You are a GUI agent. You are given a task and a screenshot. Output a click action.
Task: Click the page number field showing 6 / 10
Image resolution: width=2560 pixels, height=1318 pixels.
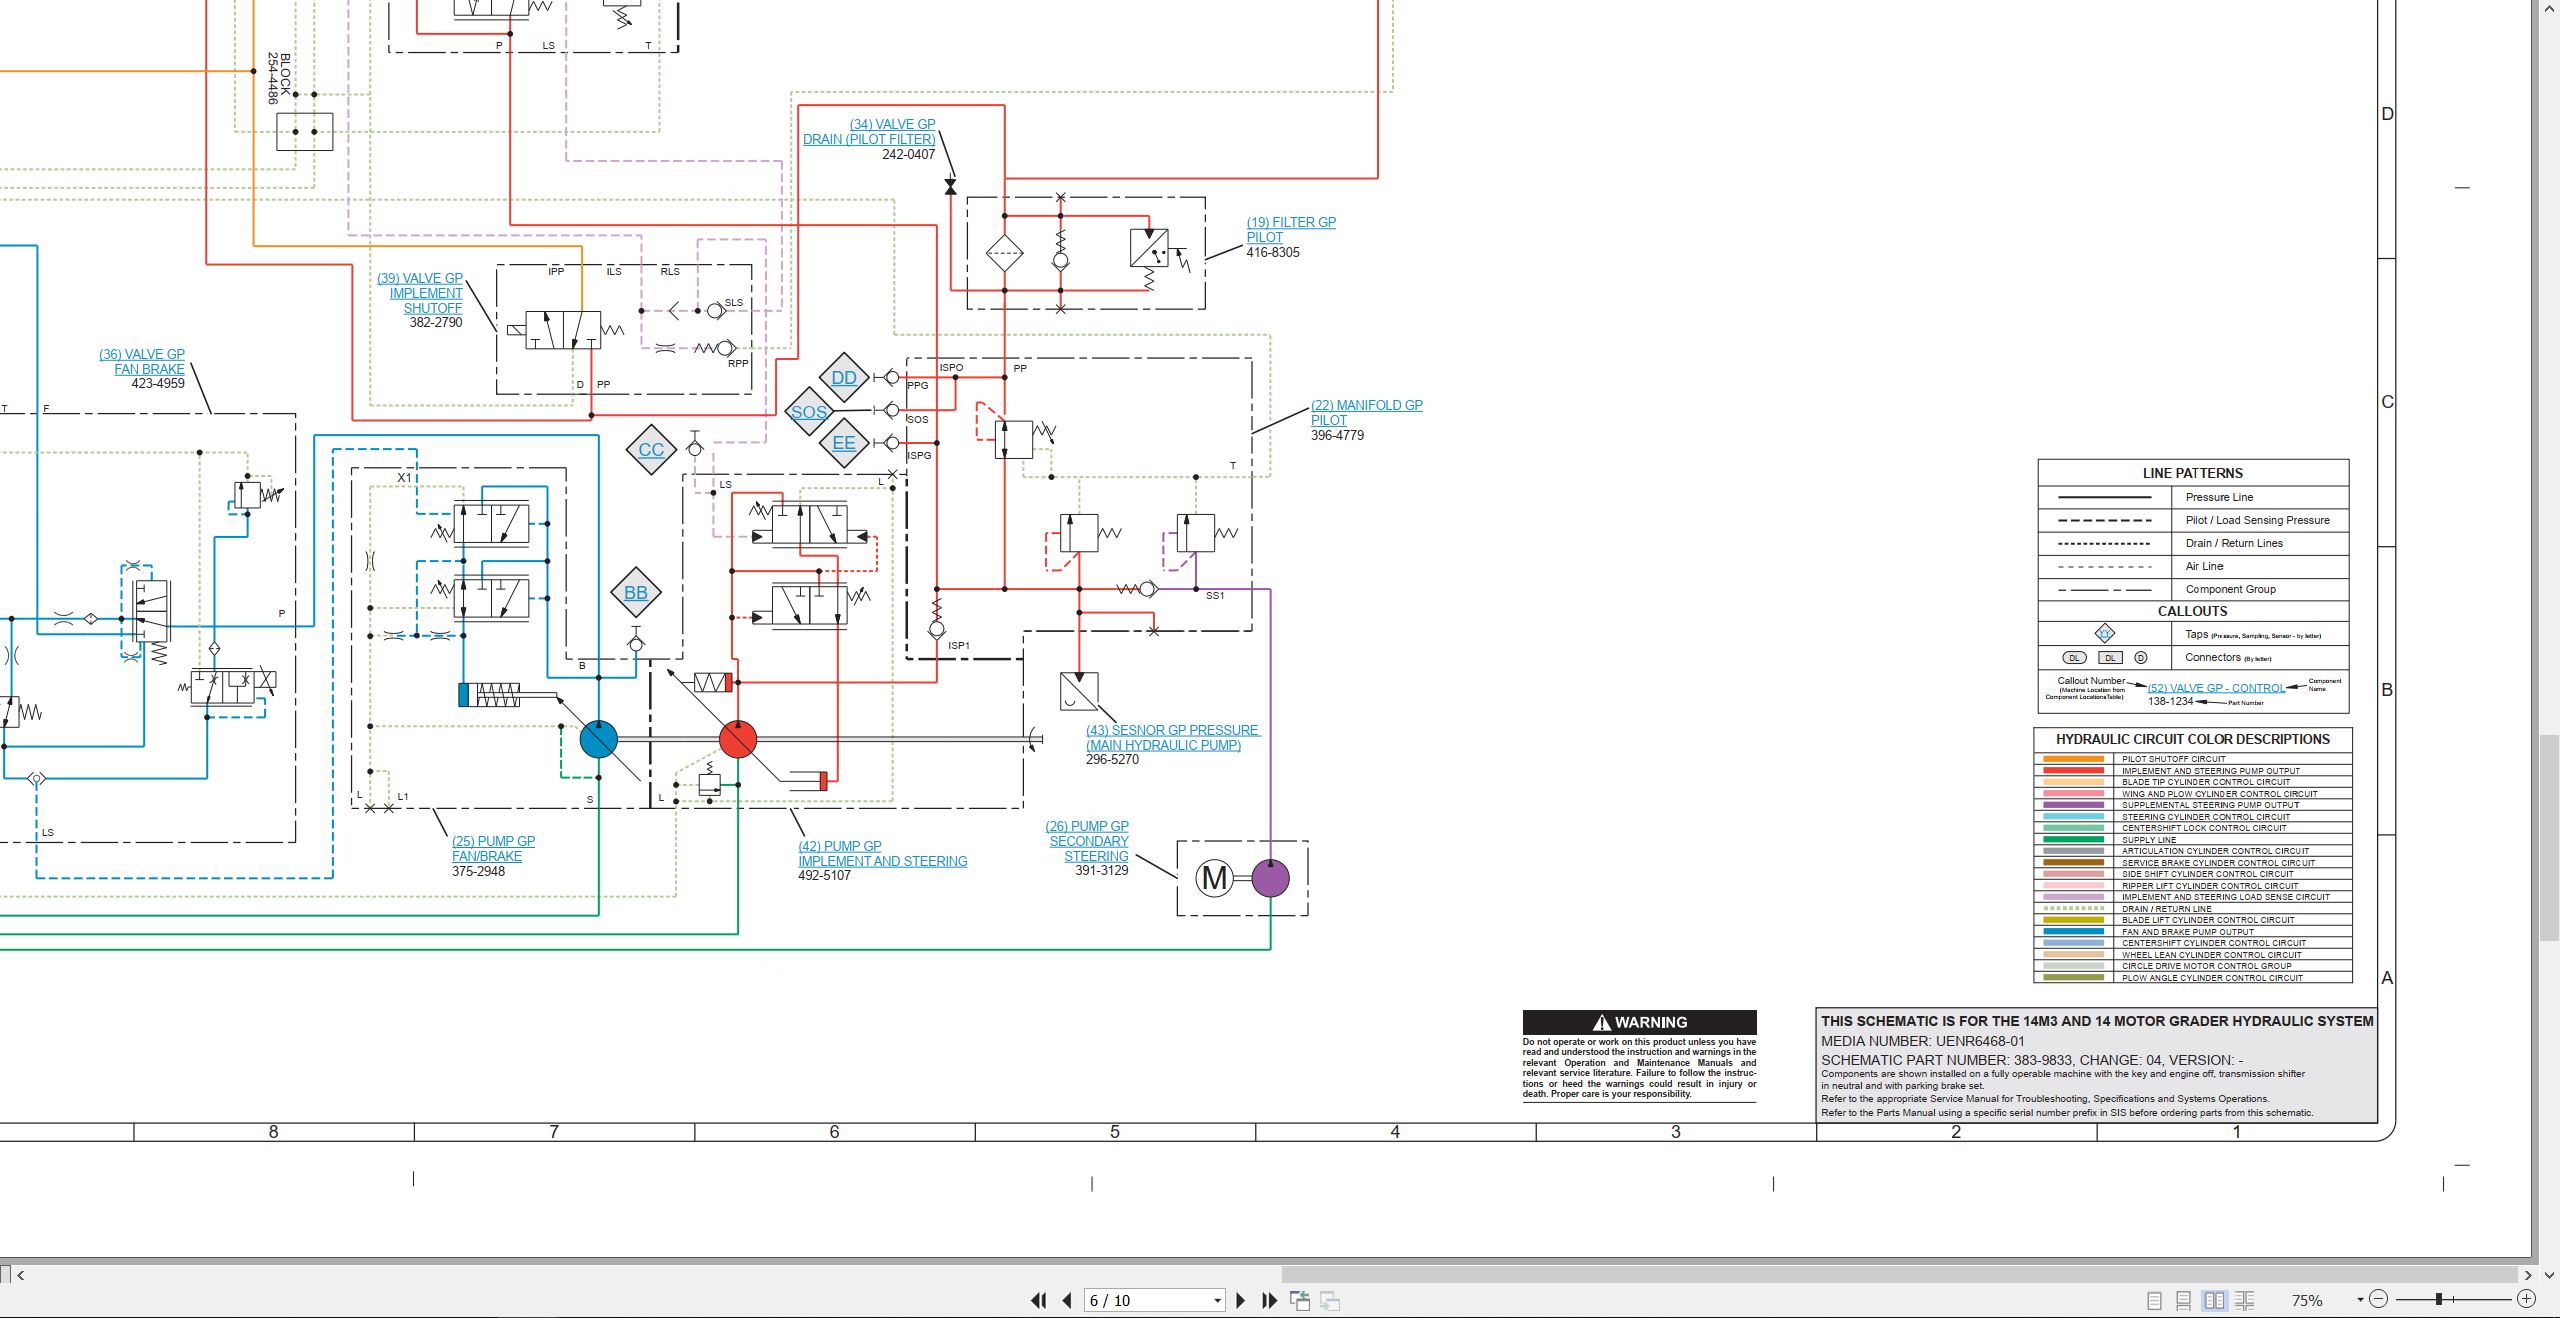point(1147,1300)
